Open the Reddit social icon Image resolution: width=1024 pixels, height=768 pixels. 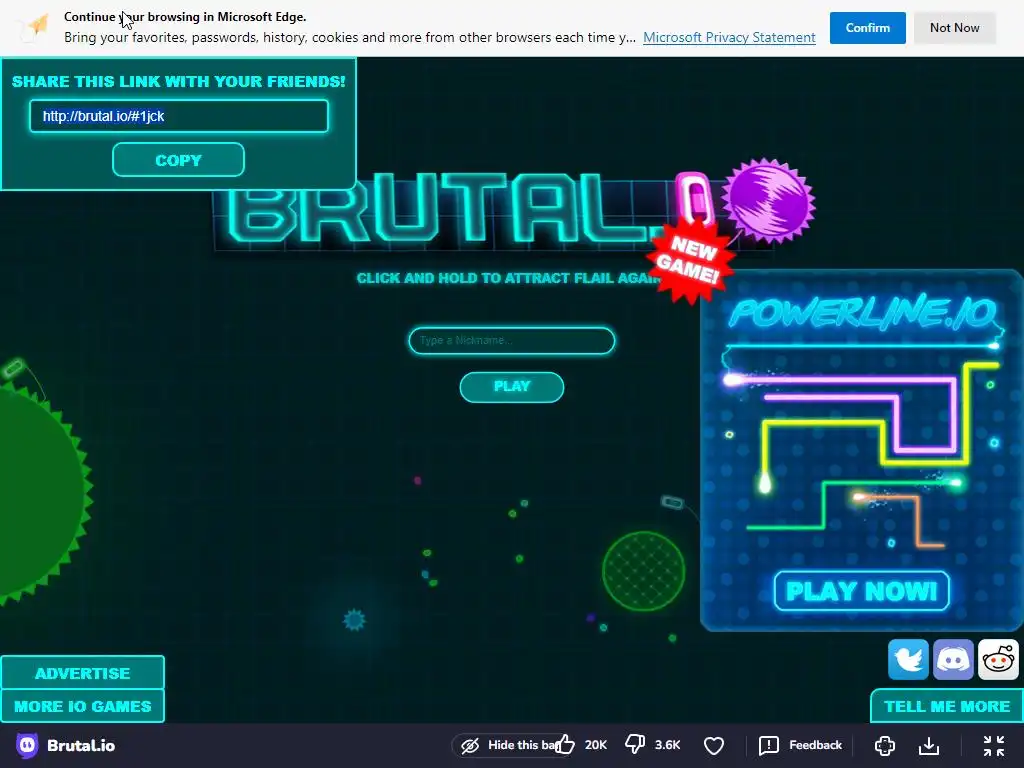998,660
